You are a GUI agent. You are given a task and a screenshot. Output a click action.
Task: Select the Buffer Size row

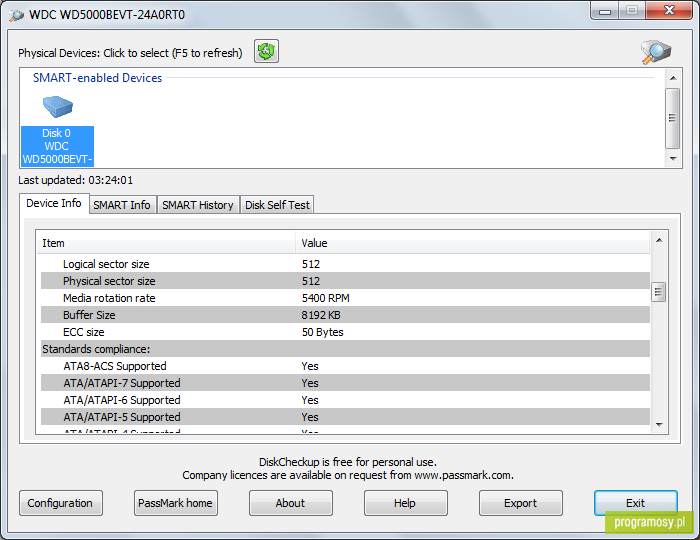tap(345, 315)
